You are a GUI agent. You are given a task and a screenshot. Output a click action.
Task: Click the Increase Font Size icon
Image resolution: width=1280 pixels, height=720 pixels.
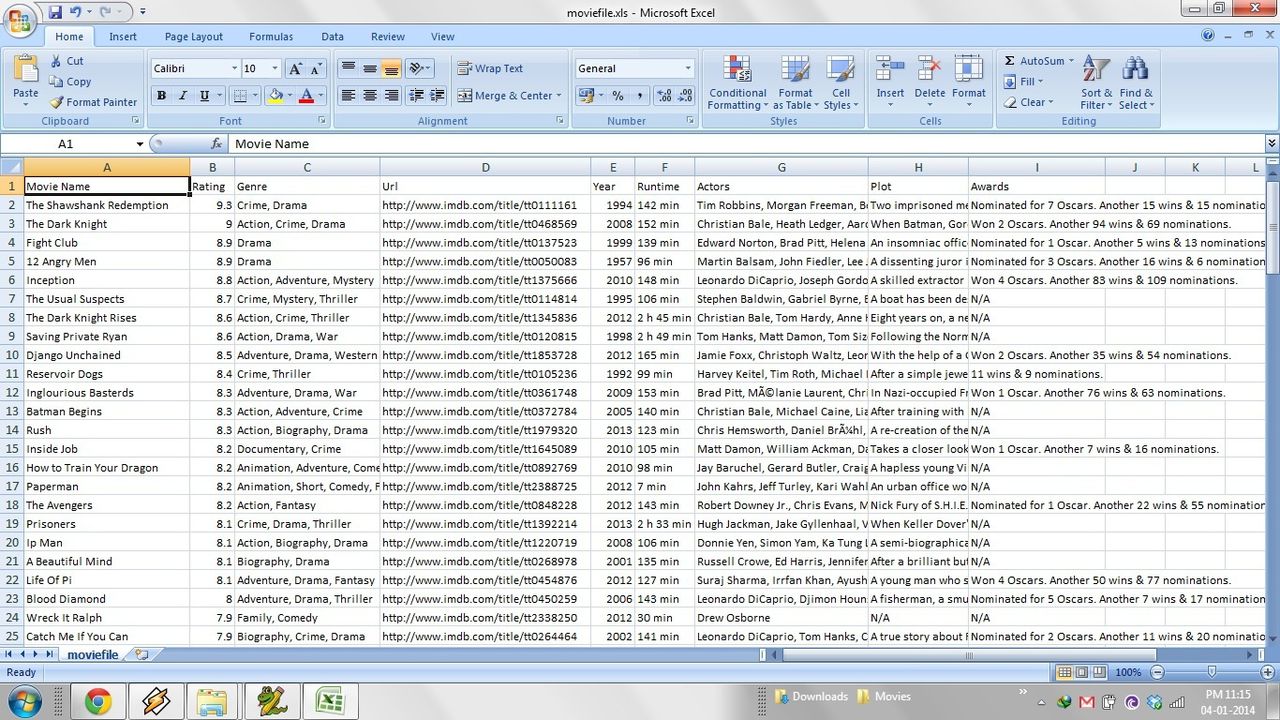pyautogui.click(x=295, y=69)
